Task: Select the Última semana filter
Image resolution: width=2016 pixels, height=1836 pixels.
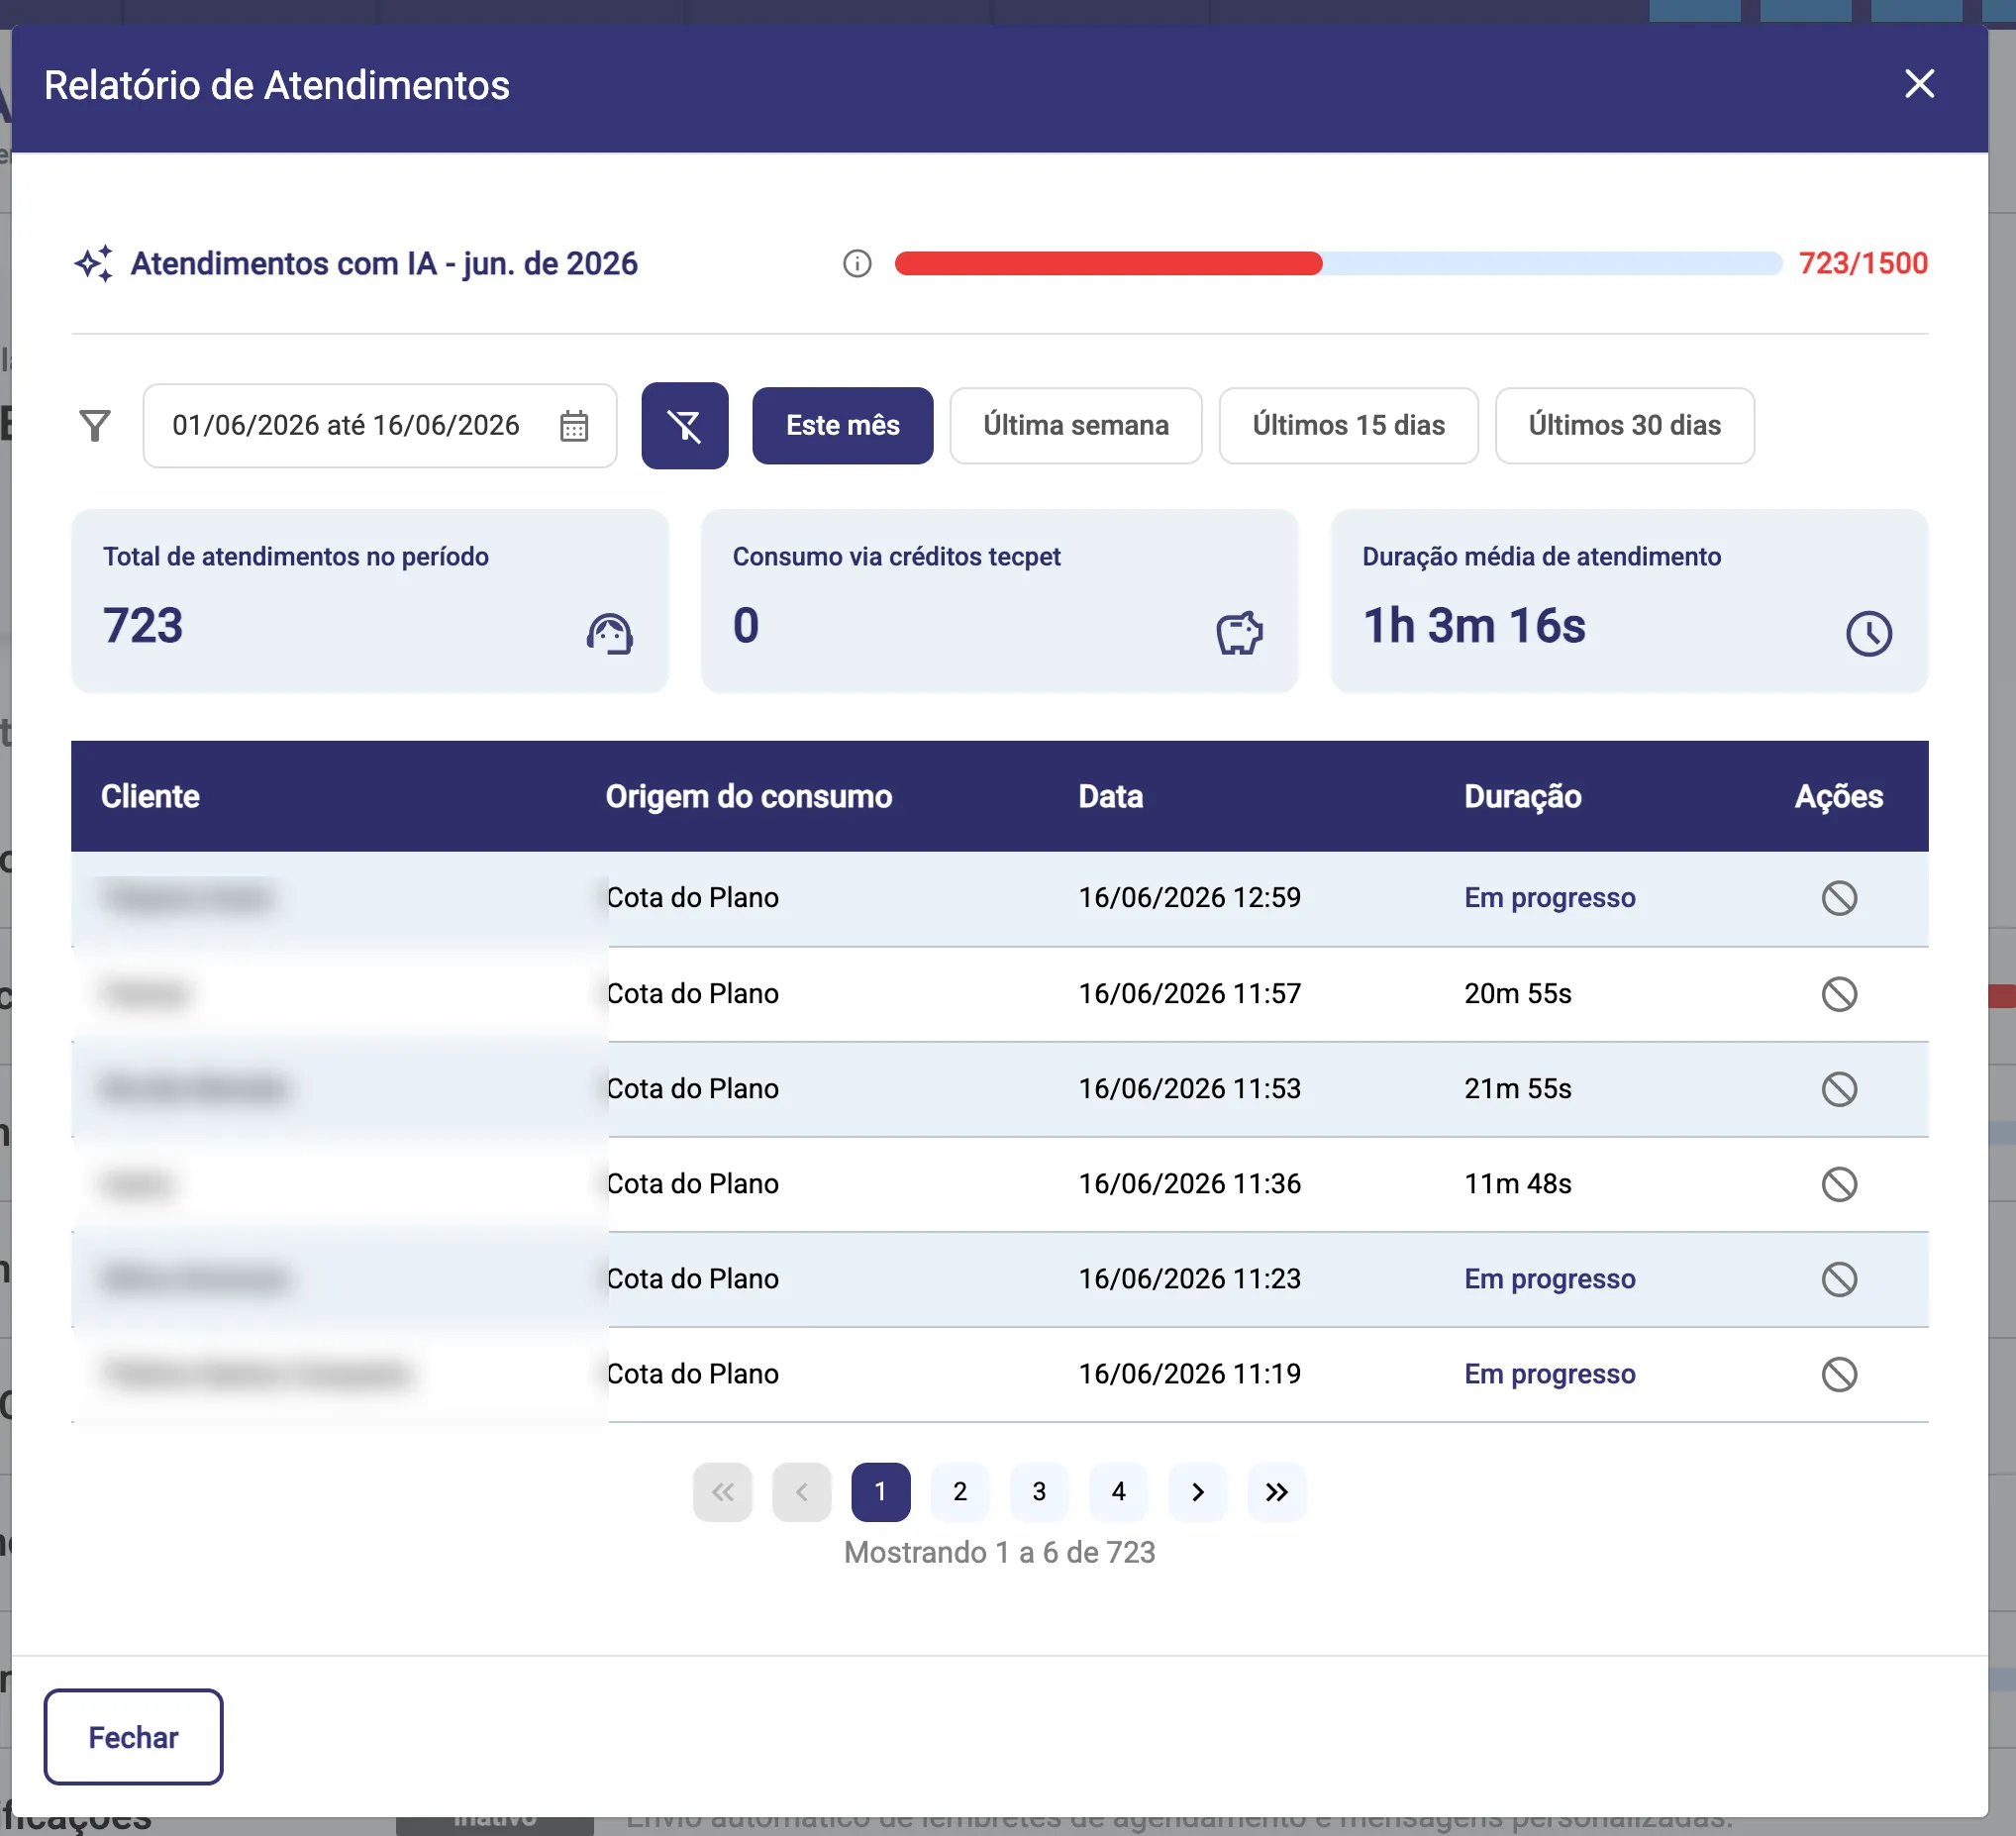Action: pos(1076,426)
